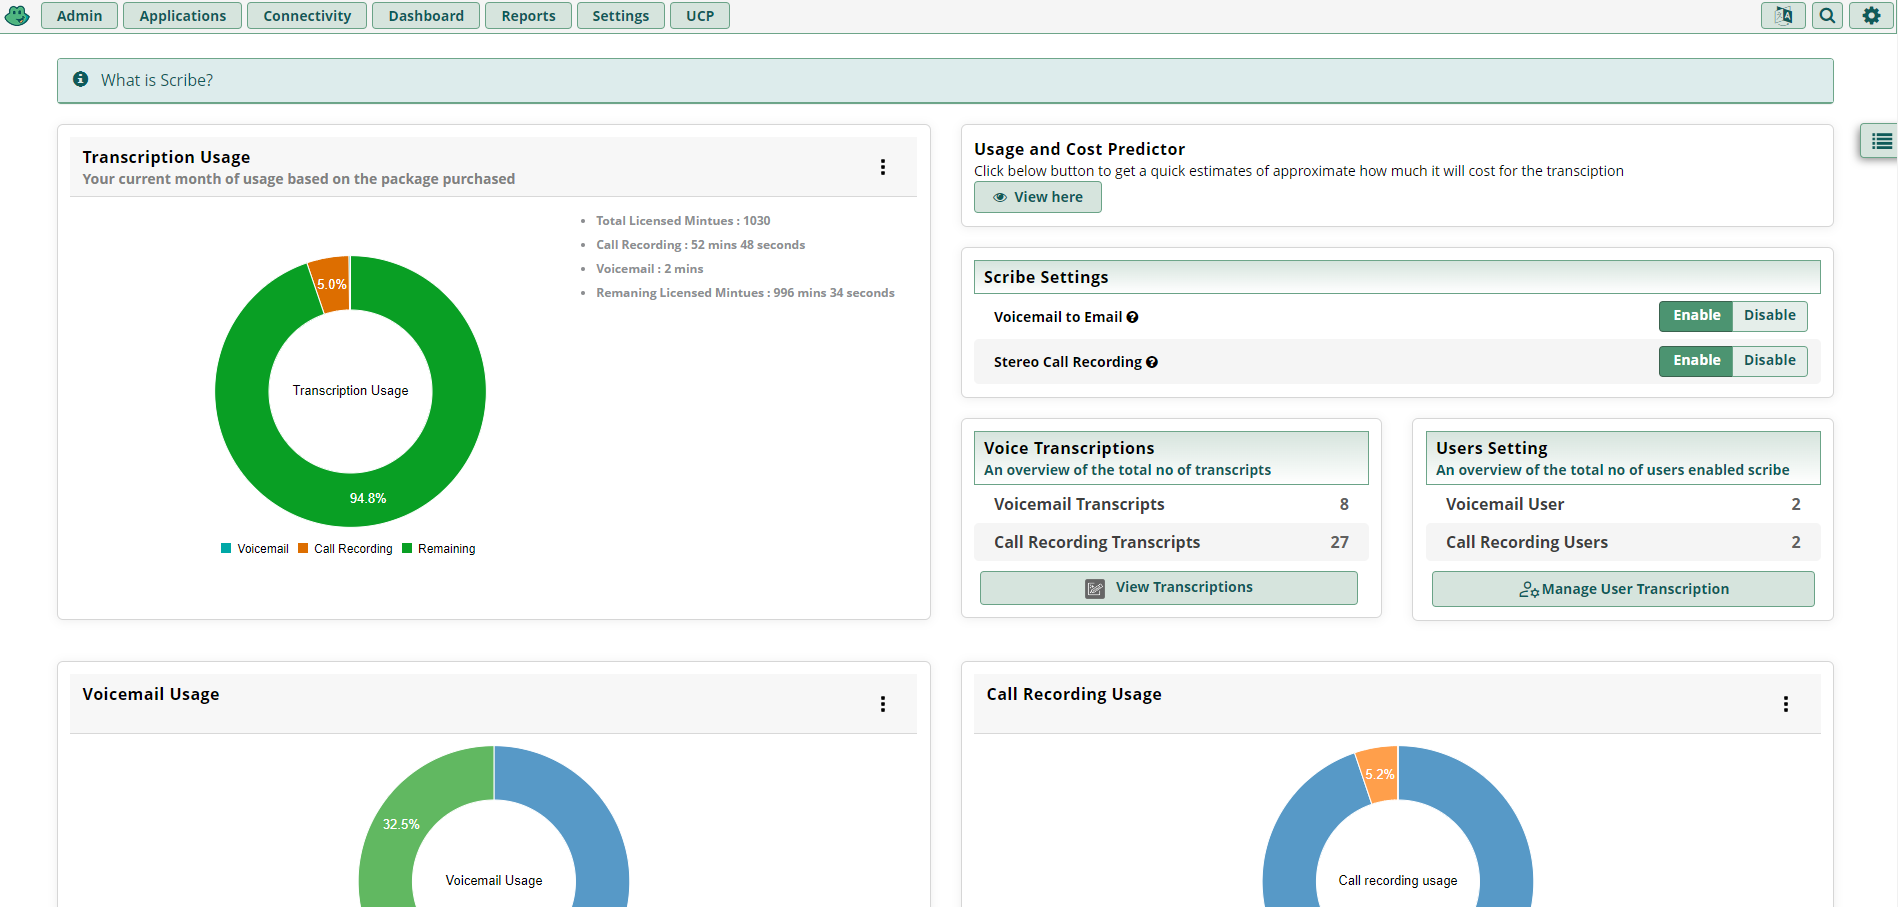Click the search magnifier icon
Screen dimensions: 1898x907
click(1827, 16)
